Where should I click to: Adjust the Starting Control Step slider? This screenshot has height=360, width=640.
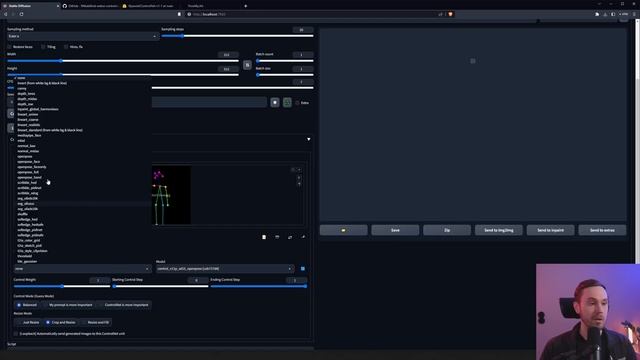pos(160,286)
